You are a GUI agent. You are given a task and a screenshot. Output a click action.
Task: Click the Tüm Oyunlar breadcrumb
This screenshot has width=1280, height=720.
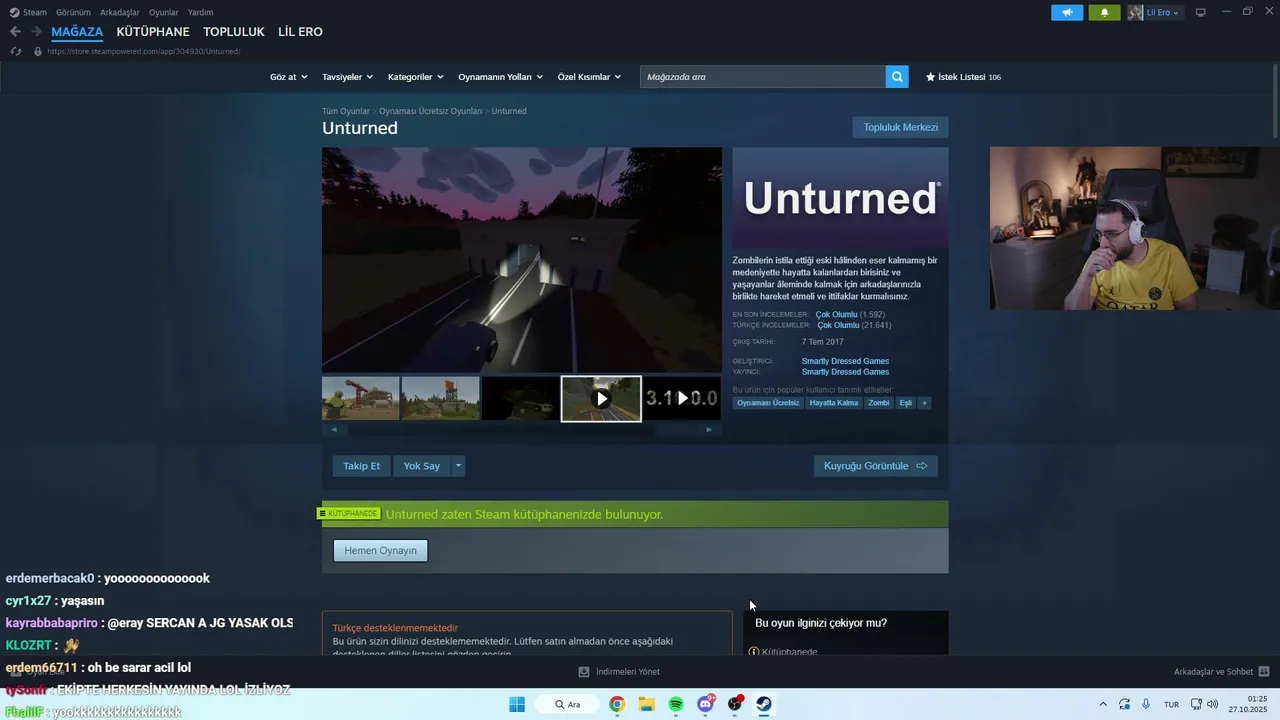pos(345,111)
